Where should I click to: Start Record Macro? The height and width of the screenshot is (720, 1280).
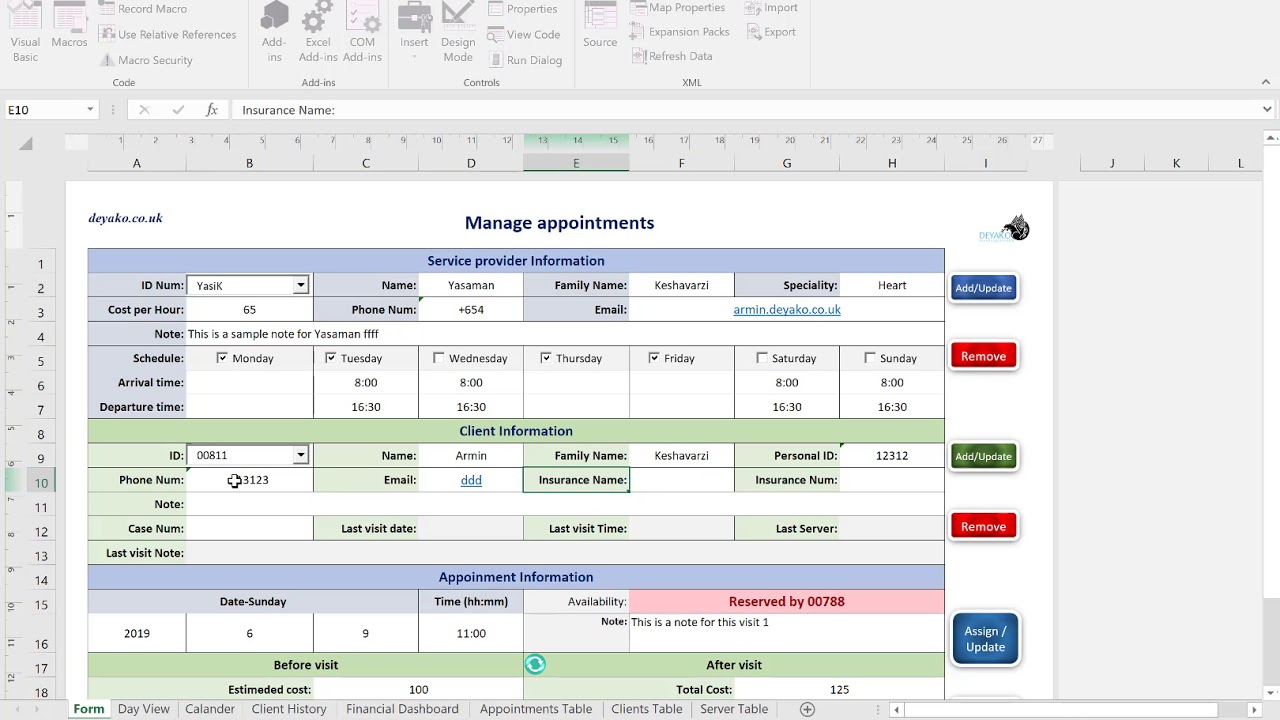143,9
